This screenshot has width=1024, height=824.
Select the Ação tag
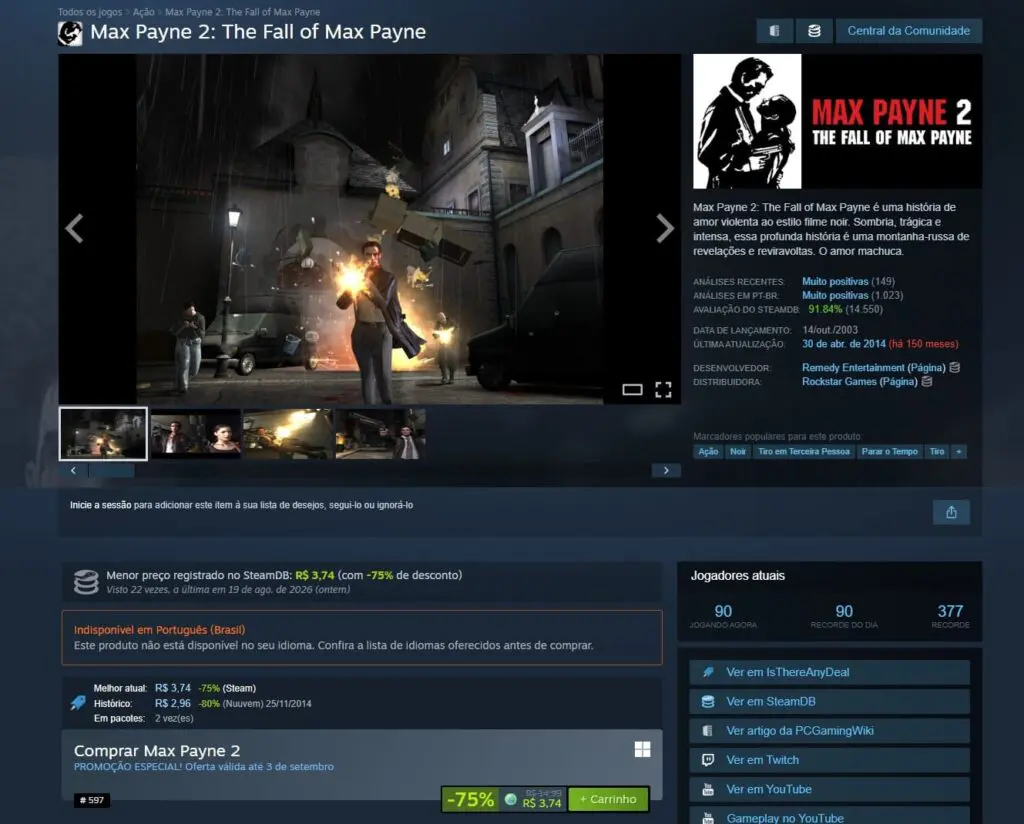pyautogui.click(x=708, y=451)
